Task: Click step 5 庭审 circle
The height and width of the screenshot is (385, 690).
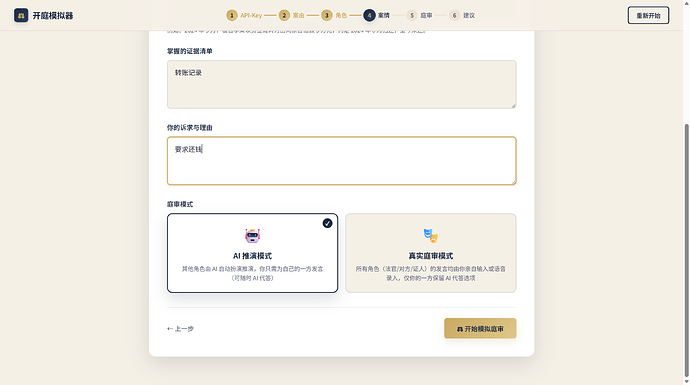Action: [x=412, y=15]
